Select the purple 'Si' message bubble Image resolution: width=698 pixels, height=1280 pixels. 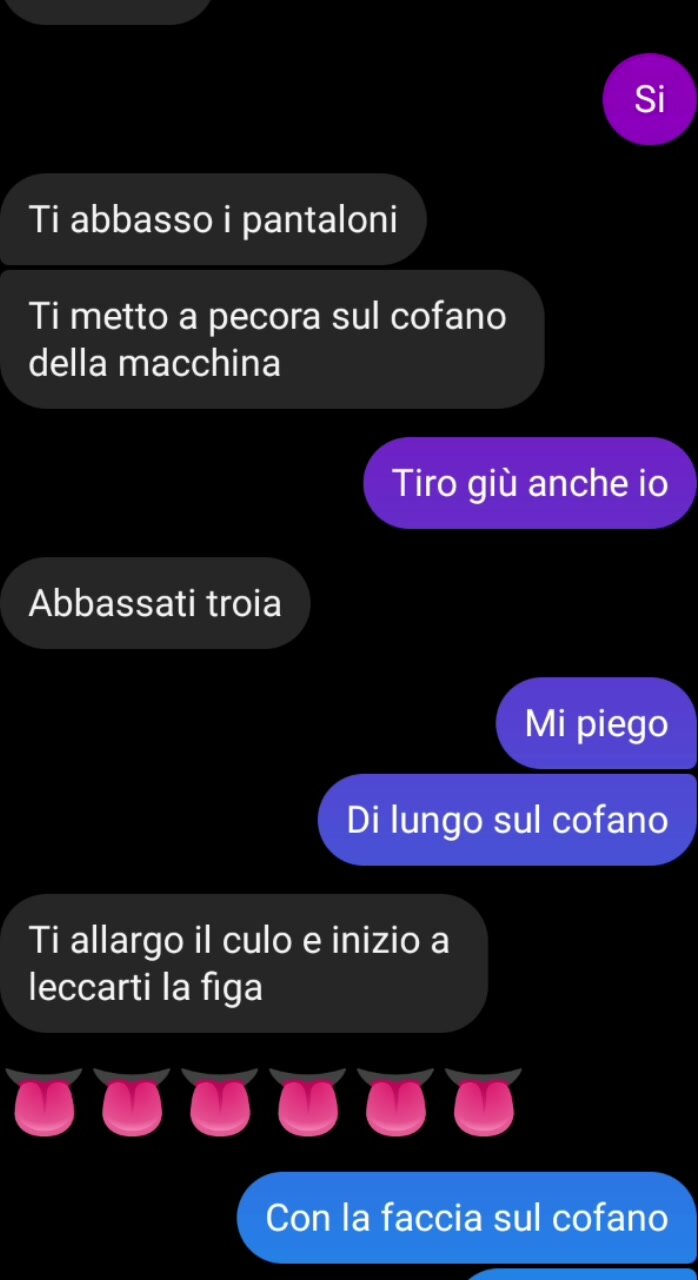650,99
